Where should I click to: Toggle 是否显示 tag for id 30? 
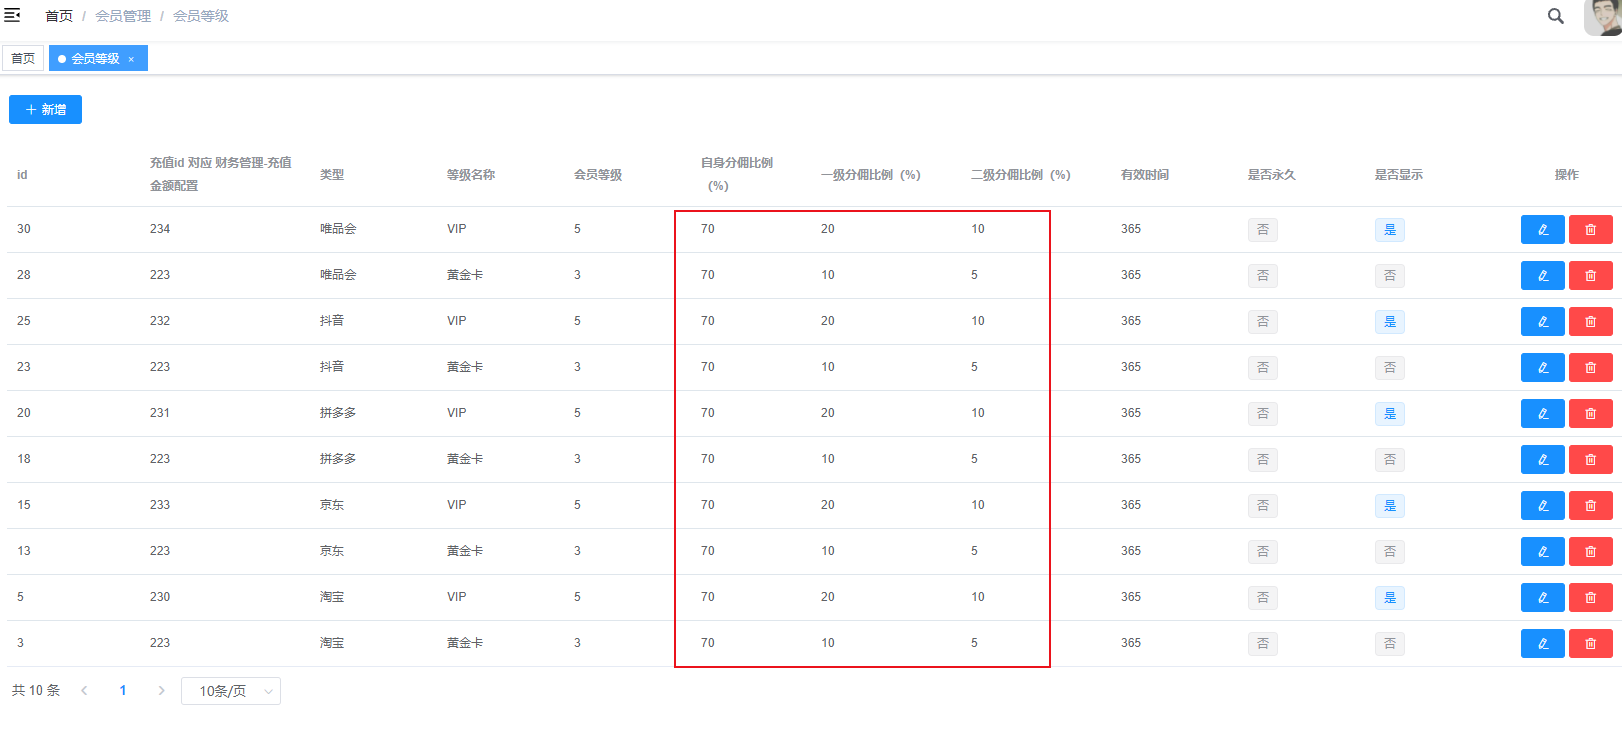(x=1389, y=230)
